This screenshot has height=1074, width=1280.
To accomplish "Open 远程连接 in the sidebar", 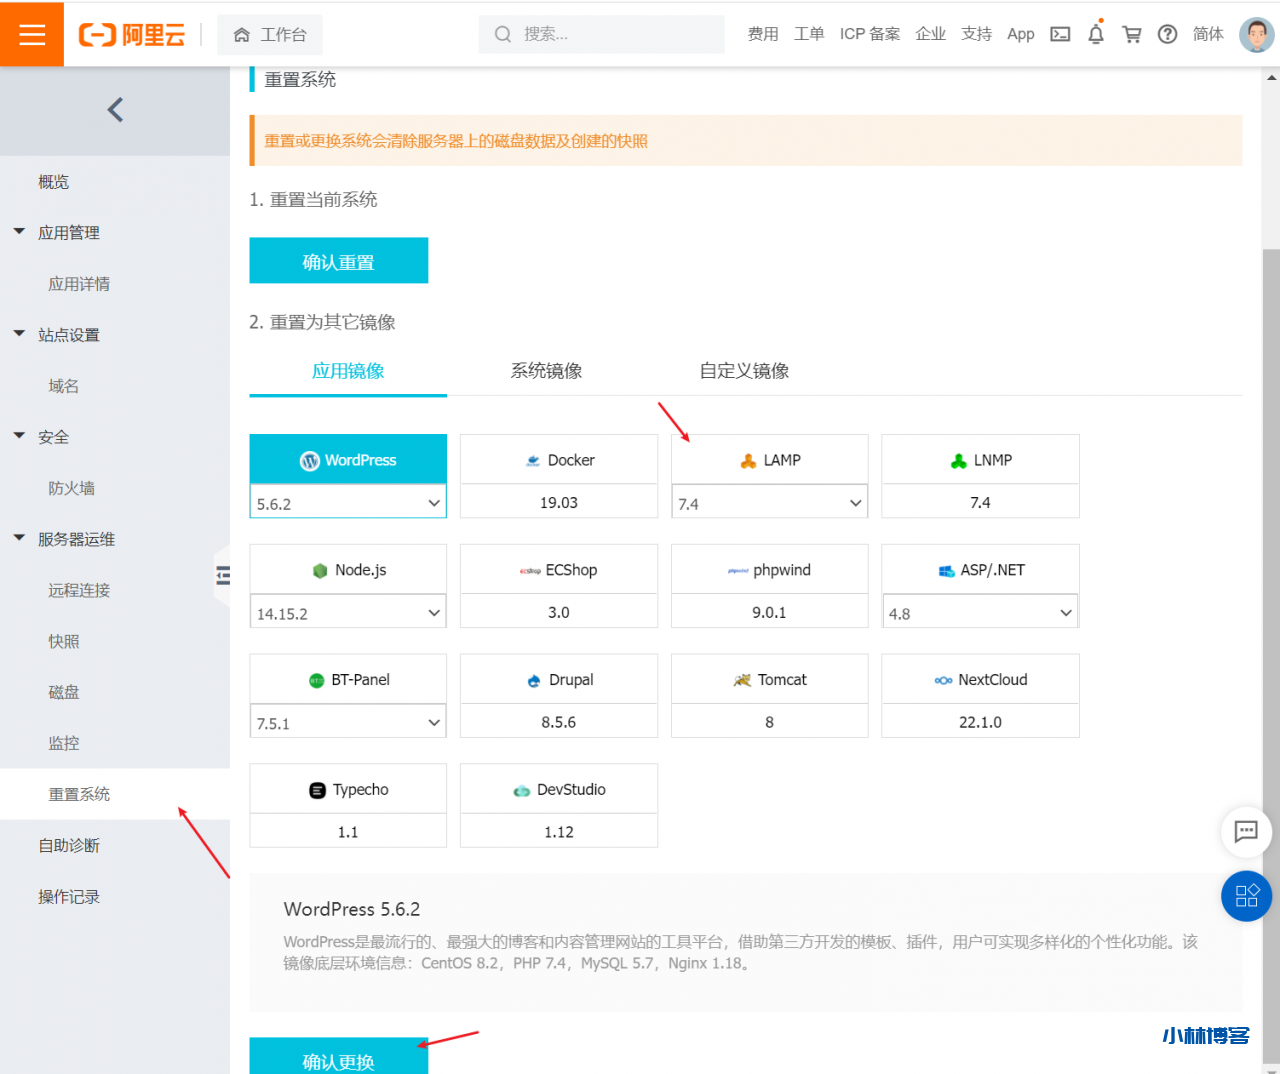I will 79,590.
